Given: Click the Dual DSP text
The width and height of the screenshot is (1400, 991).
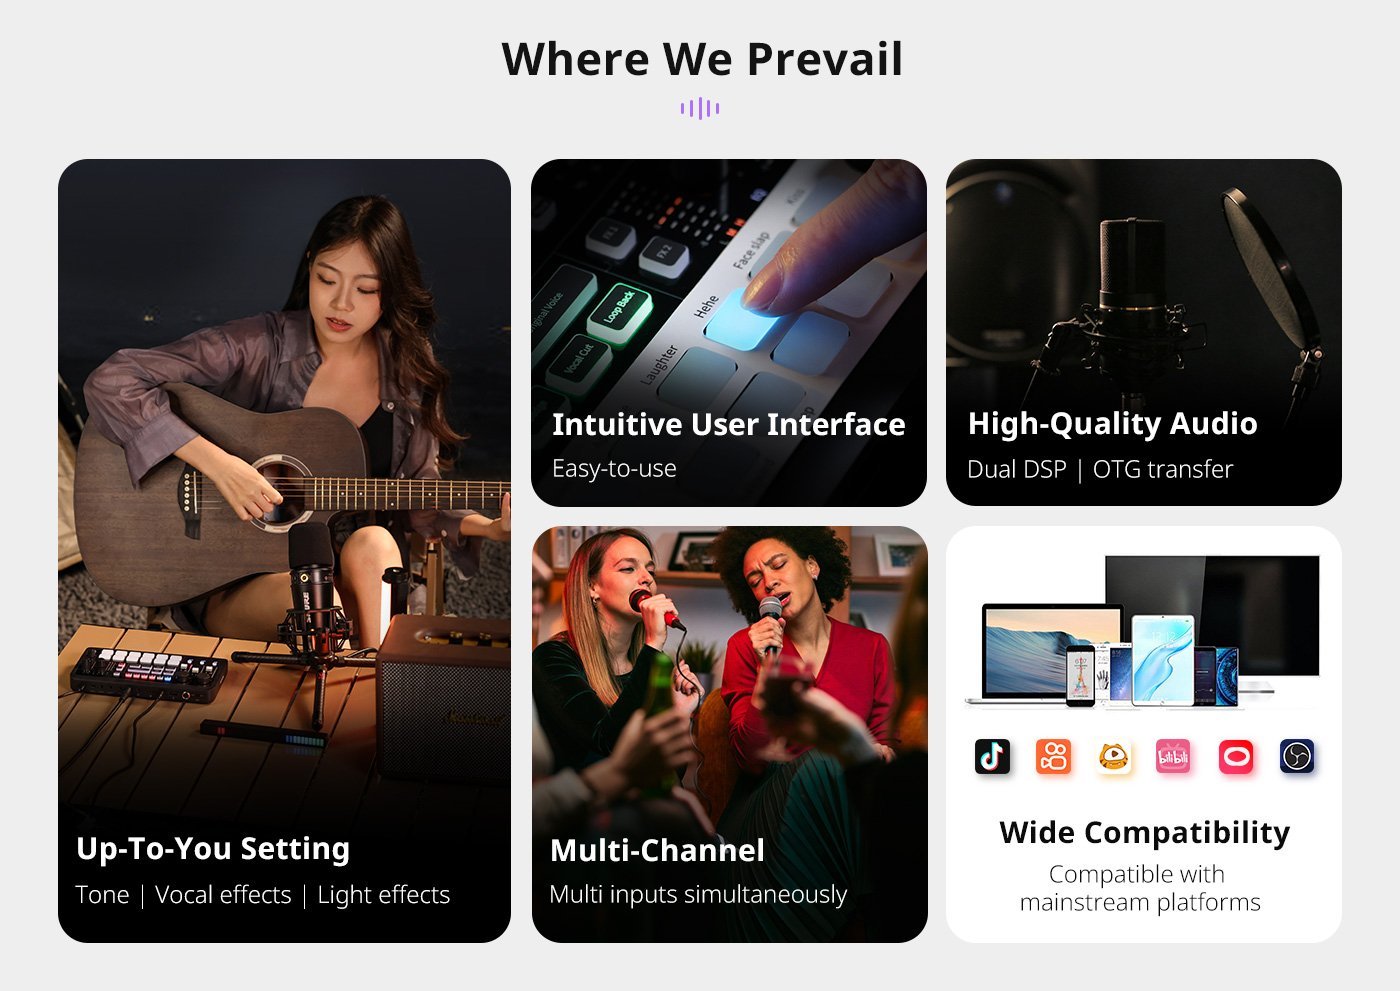Looking at the screenshot, I should tap(1016, 469).
